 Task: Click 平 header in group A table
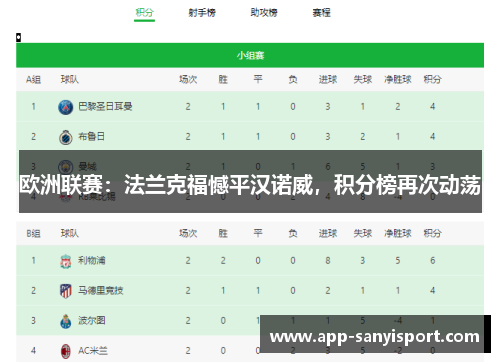point(258,80)
